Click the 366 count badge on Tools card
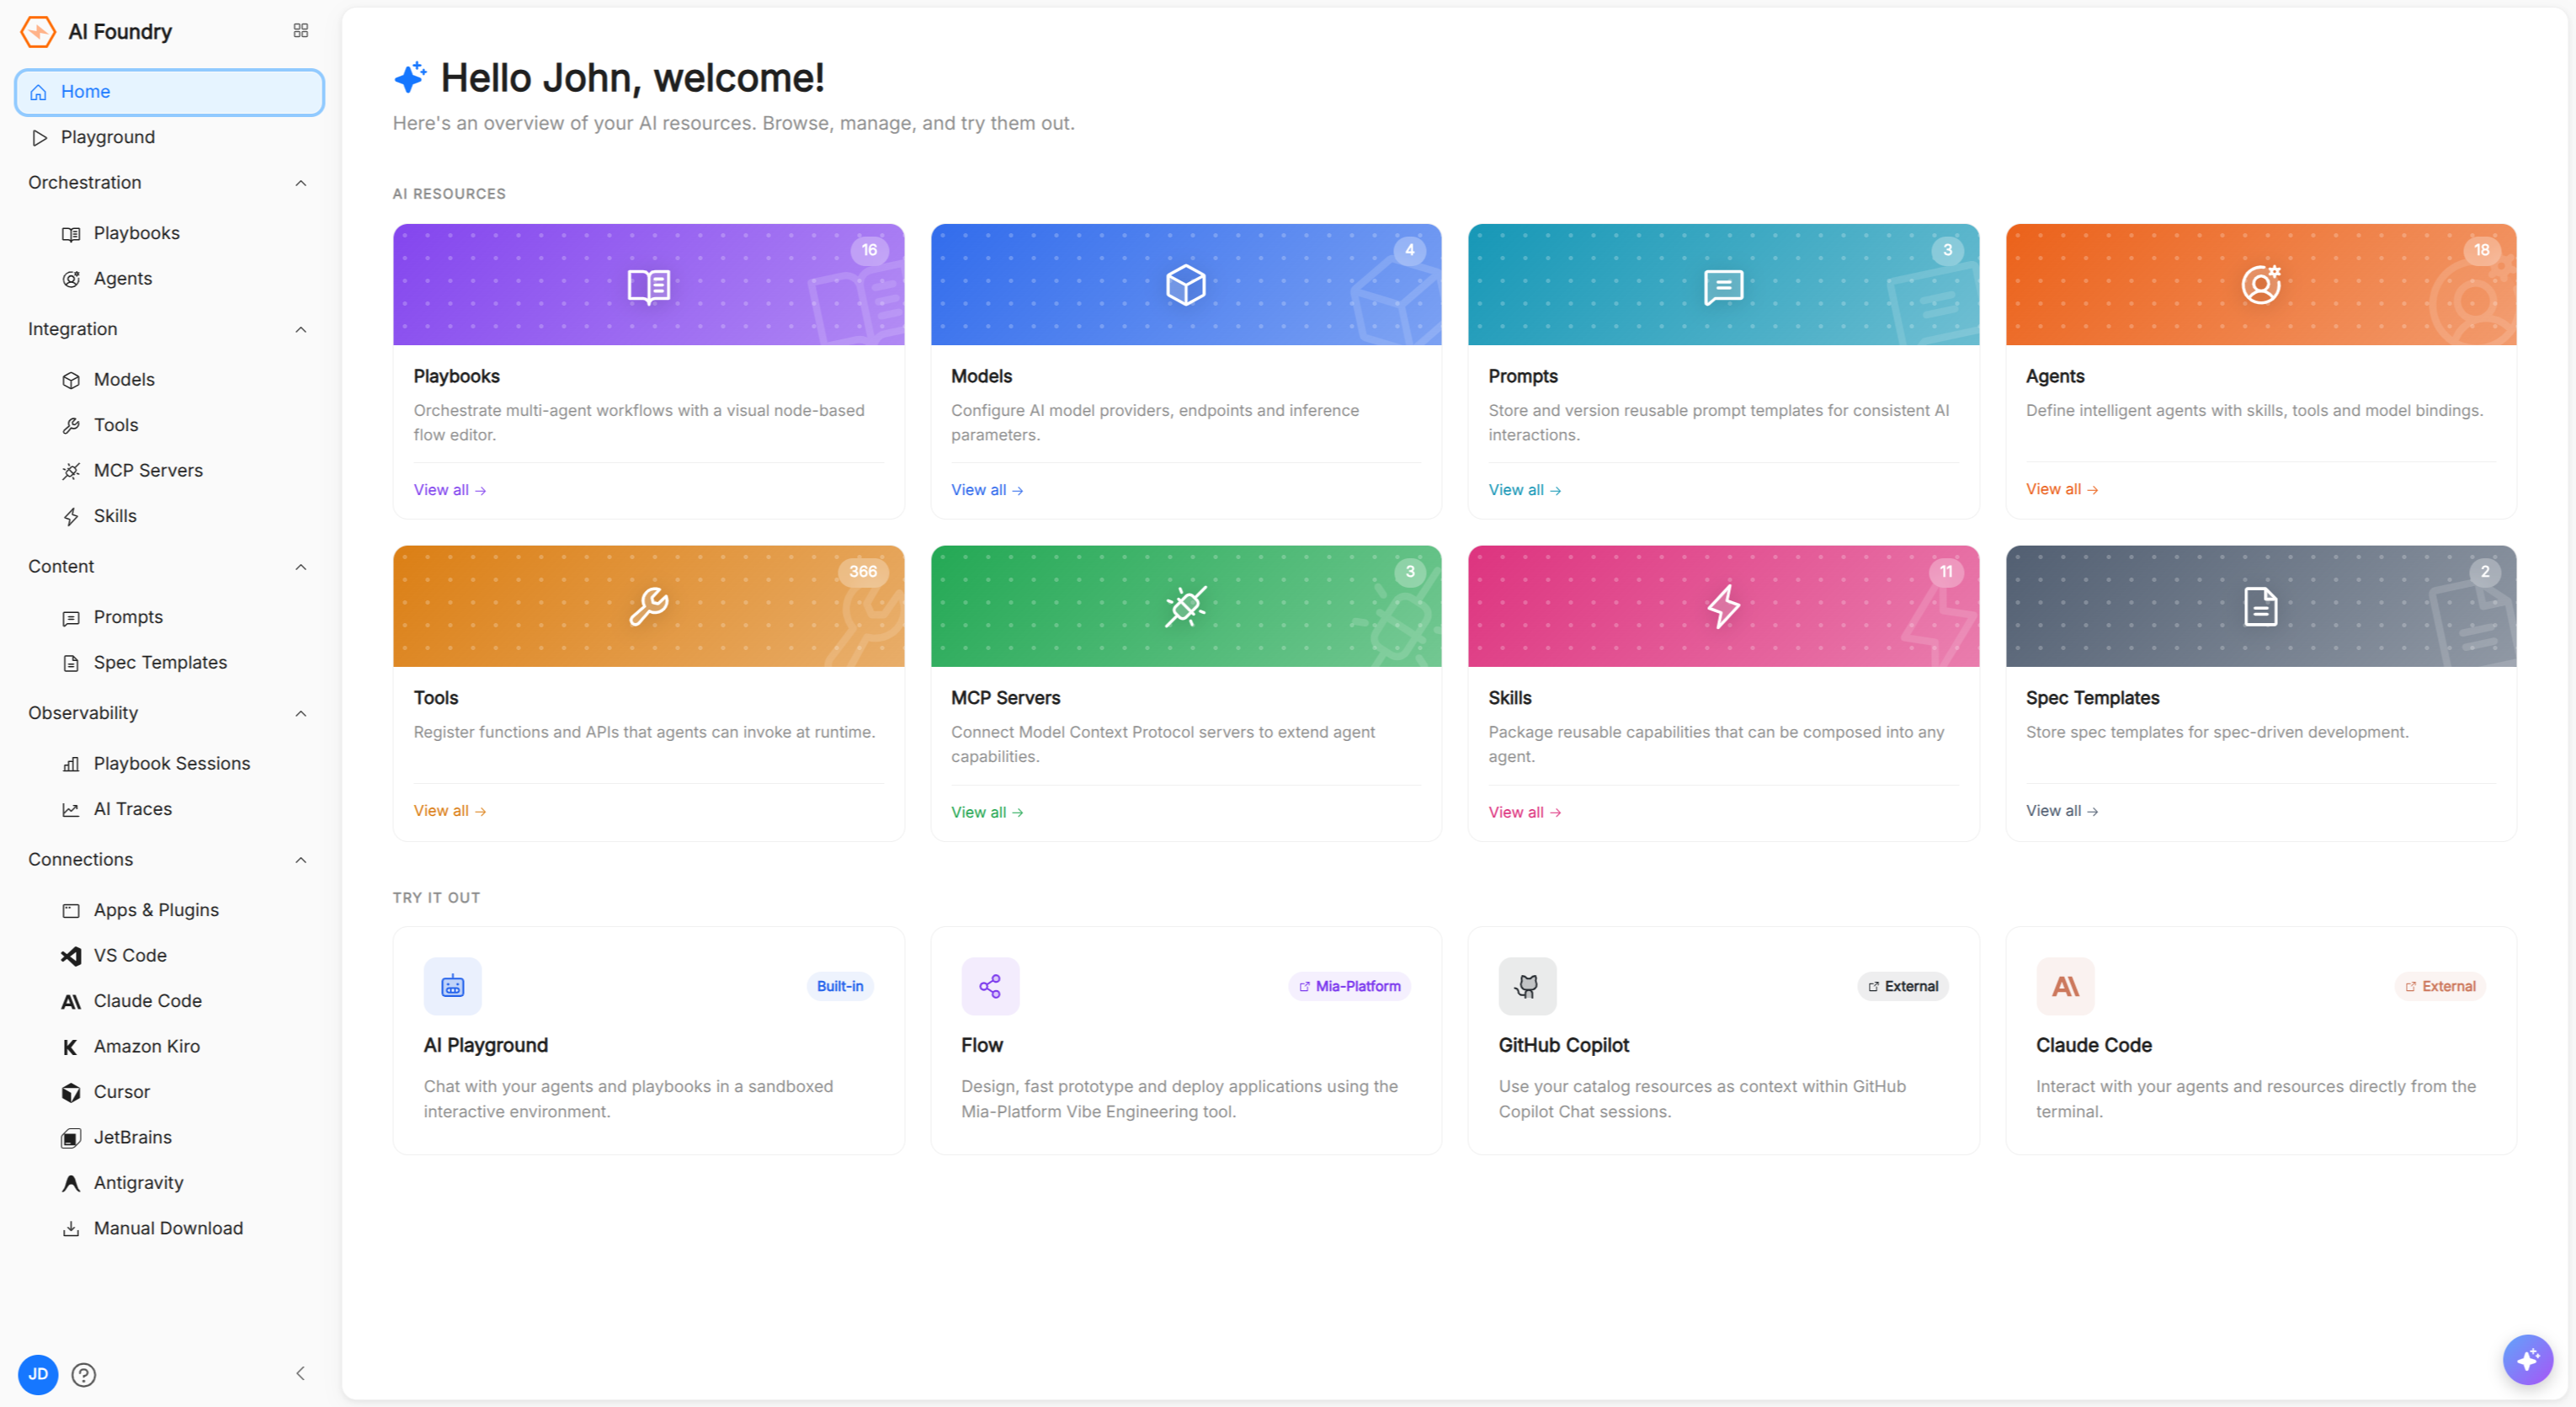The image size is (2576, 1407). [x=863, y=572]
